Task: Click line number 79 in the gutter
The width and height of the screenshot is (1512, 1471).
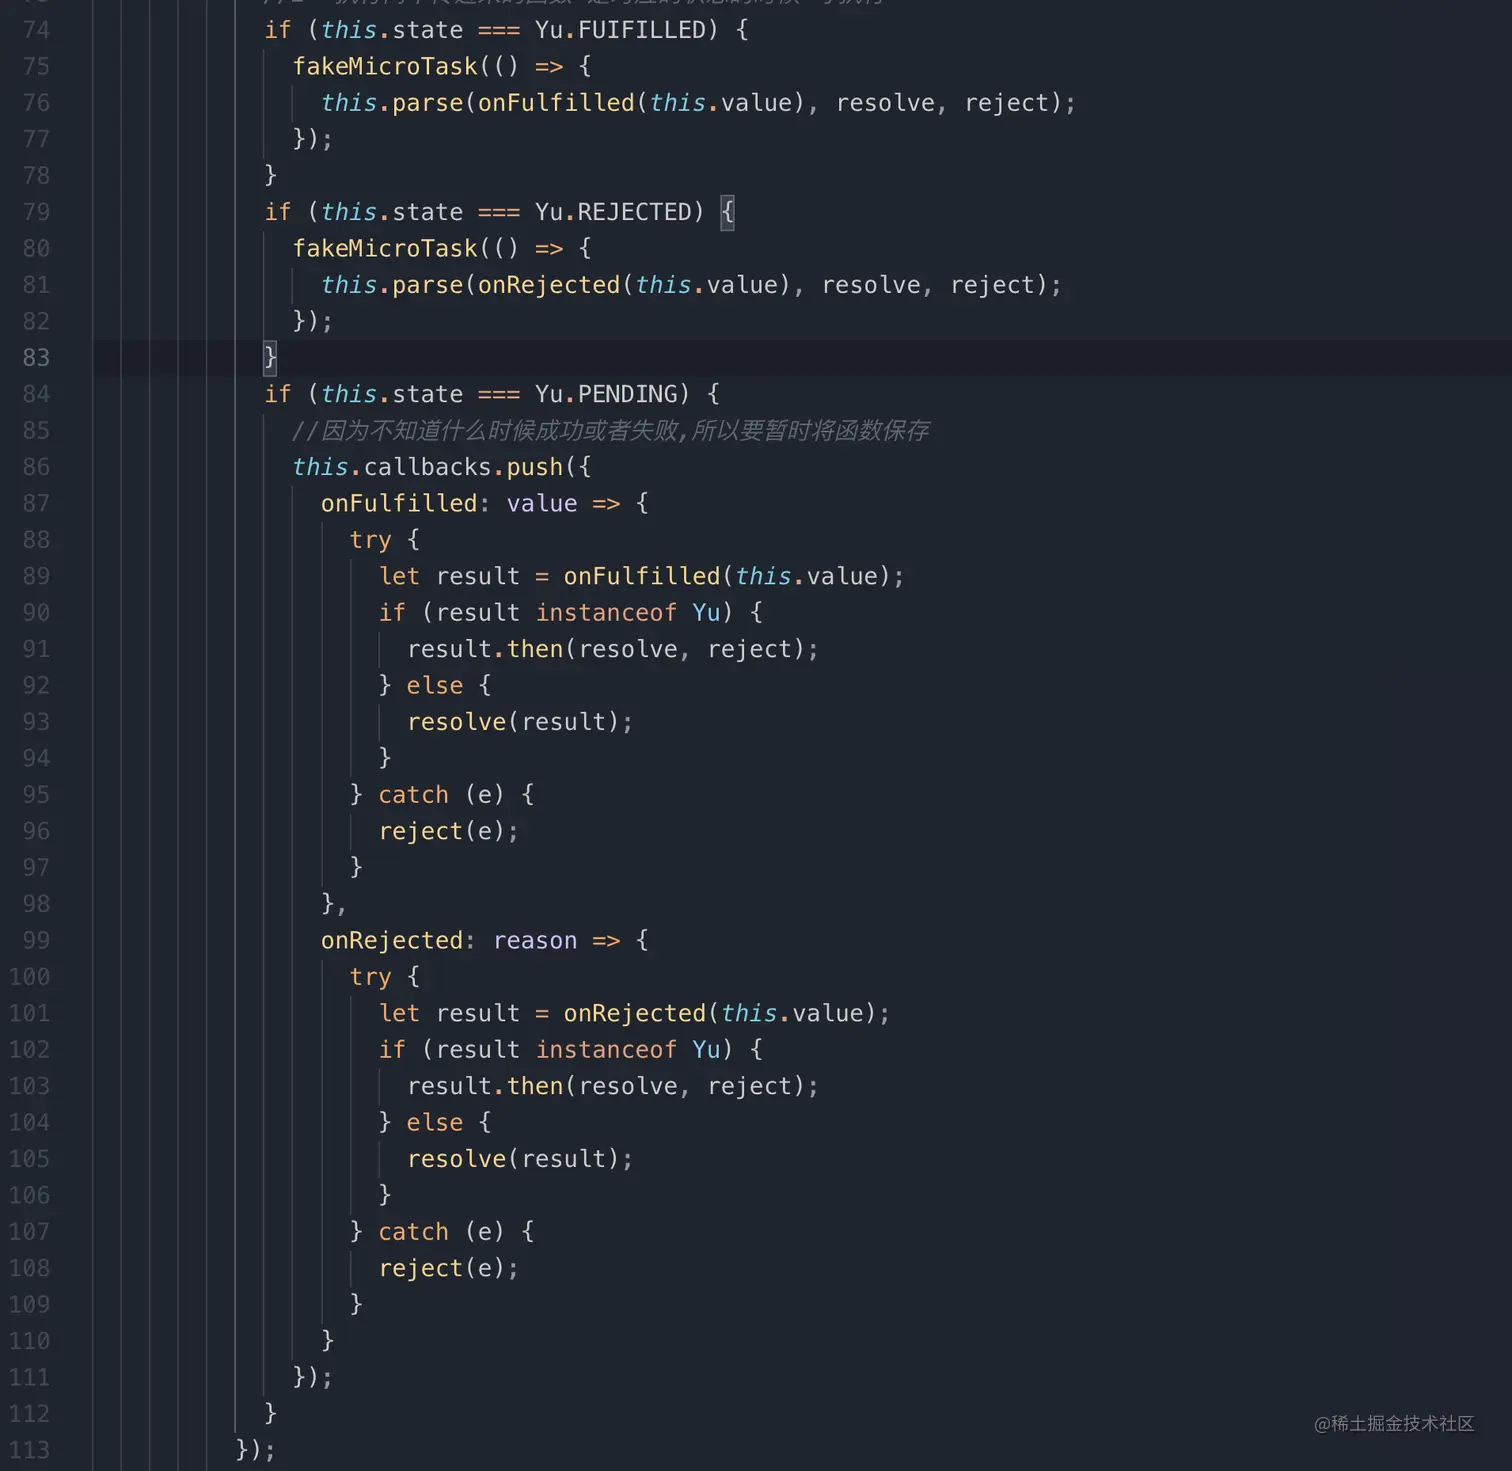Action: 36,212
